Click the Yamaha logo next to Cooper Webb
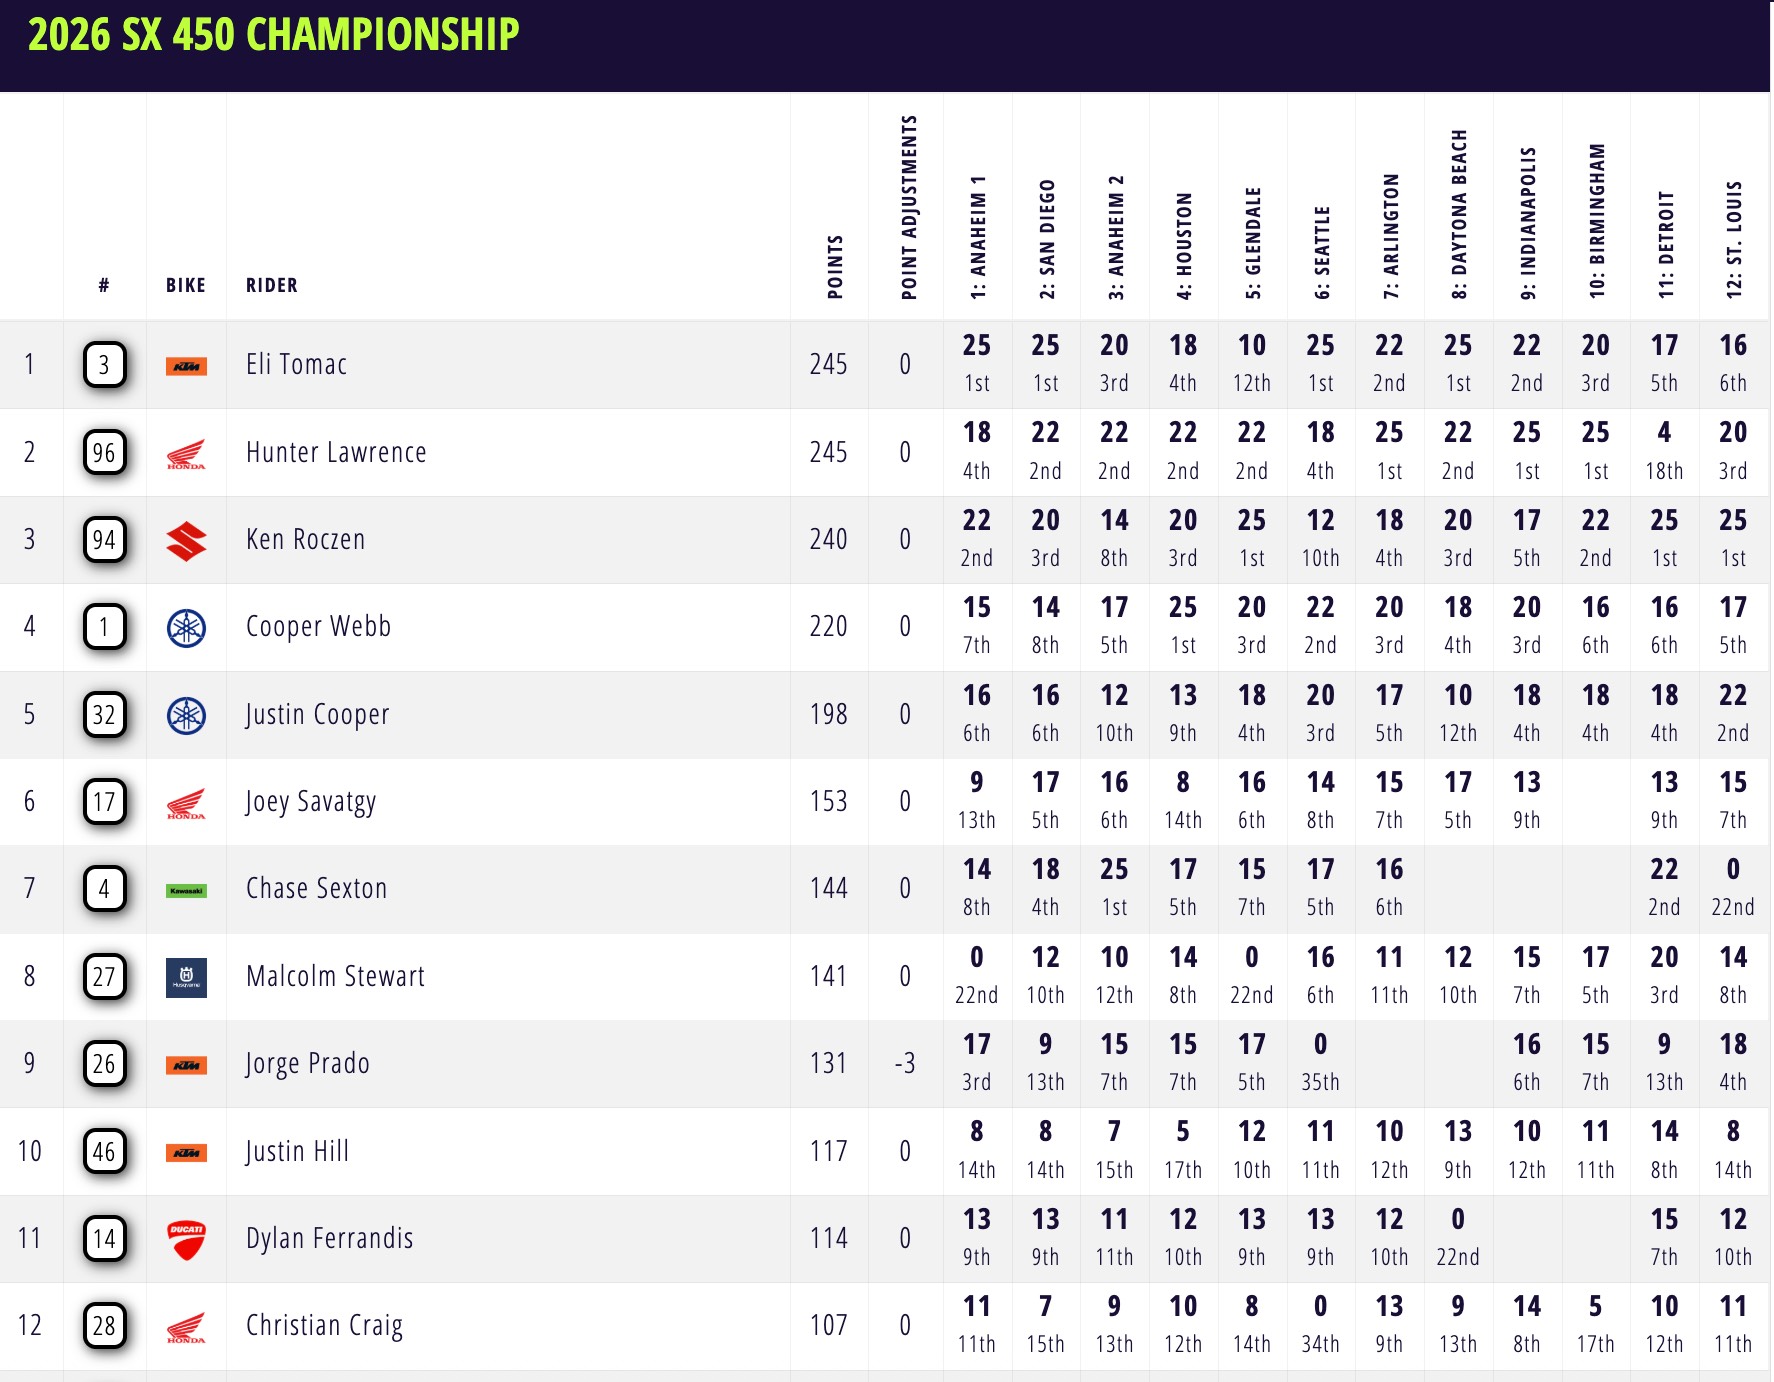 click(186, 628)
